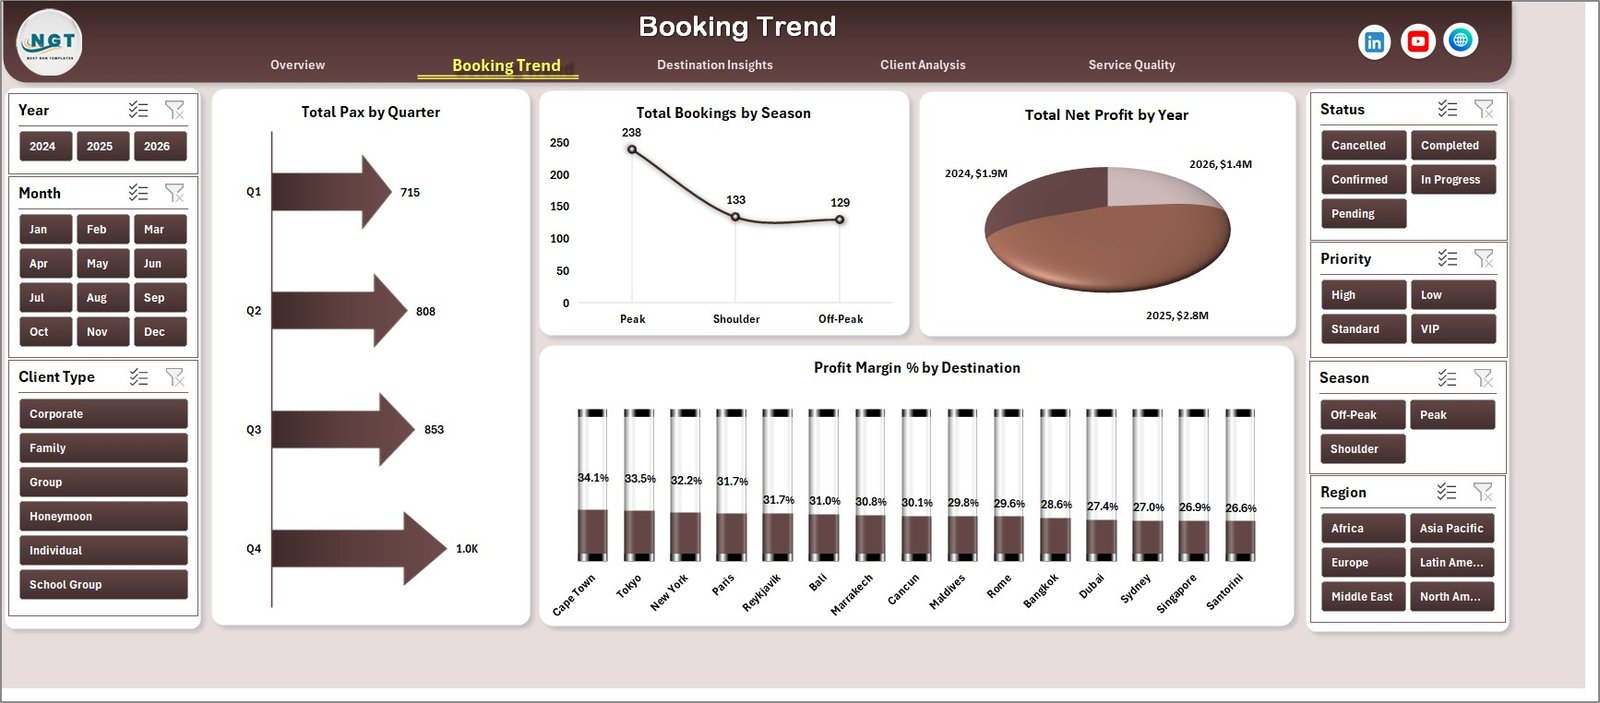Viewport: 1600px width, 703px height.
Task: Open the Service Quality tab
Action: [x=1132, y=65]
